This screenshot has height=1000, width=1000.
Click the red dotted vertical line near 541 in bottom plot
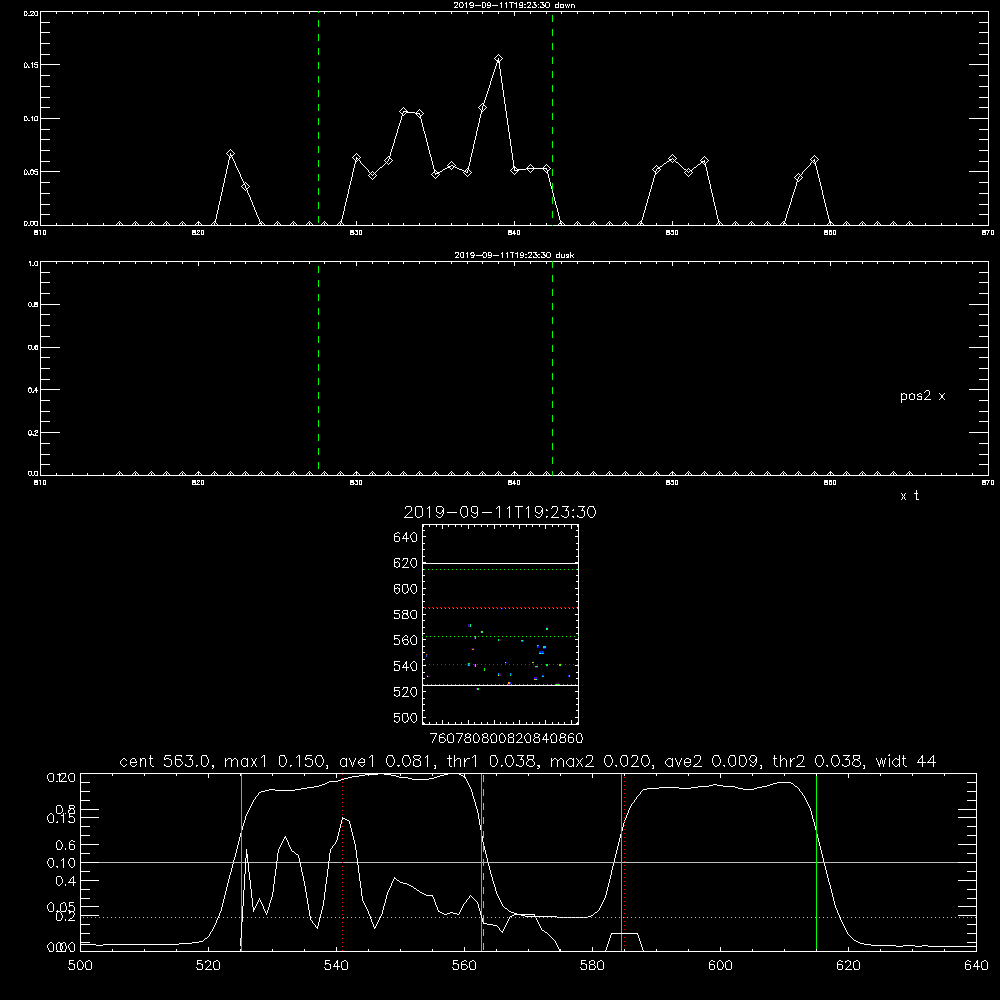point(342,862)
